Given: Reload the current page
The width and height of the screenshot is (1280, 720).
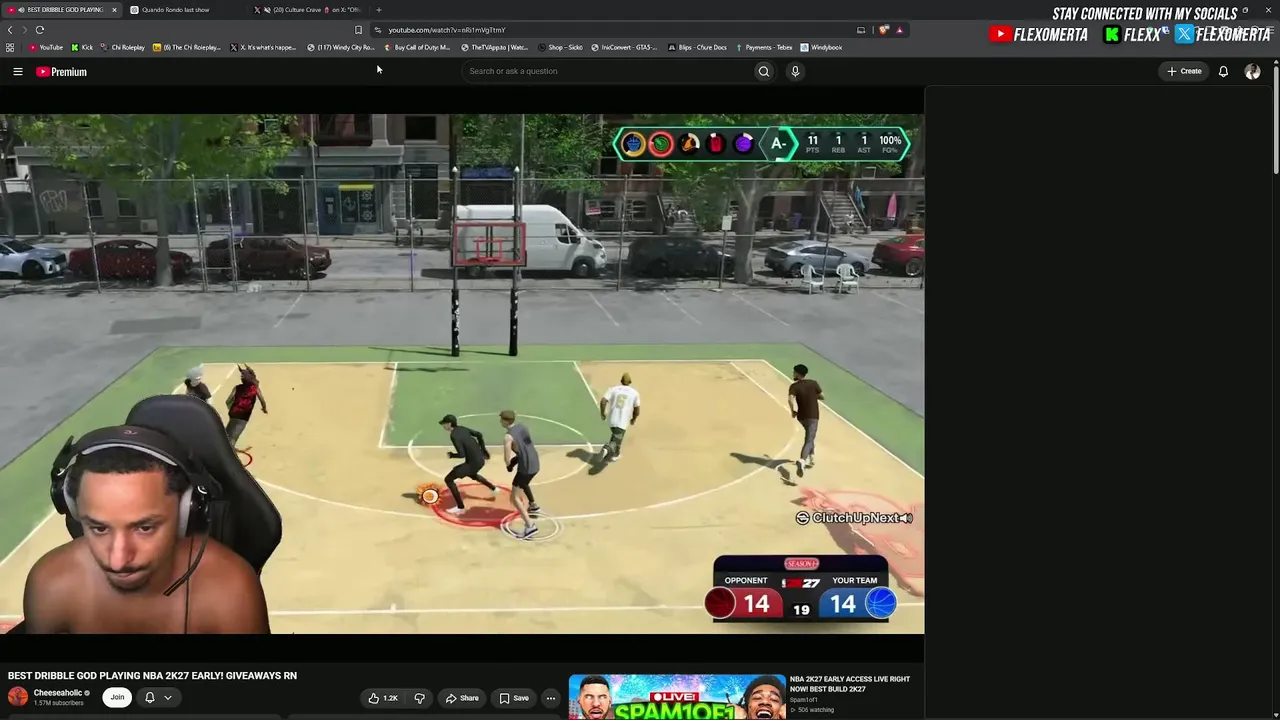Looking at the screenshot, I should pyautogui.click(x=40, y=30).
